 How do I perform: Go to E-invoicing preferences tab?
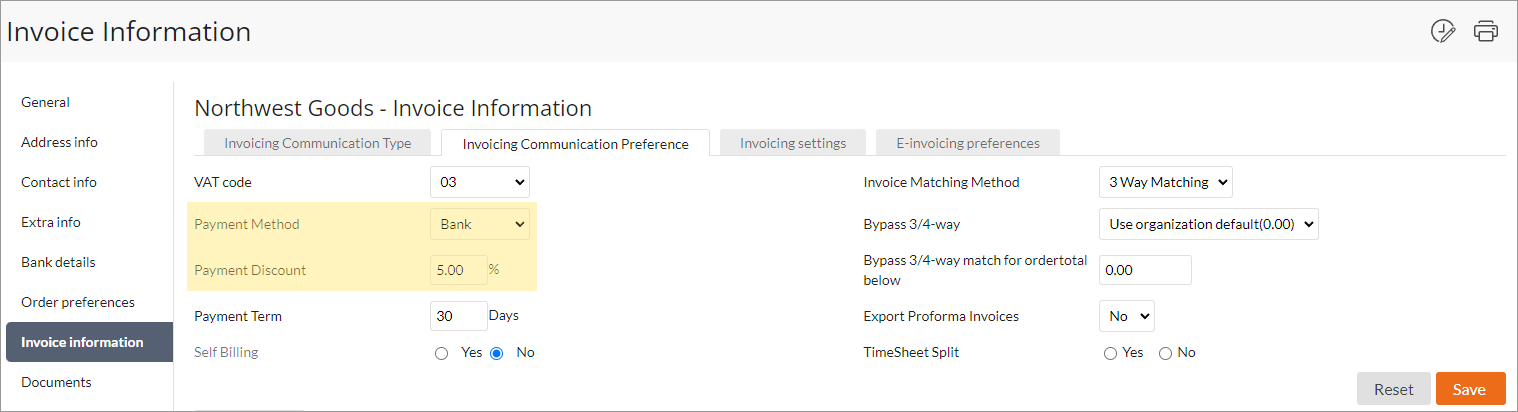pyautogui.click(x=968, y=143)
